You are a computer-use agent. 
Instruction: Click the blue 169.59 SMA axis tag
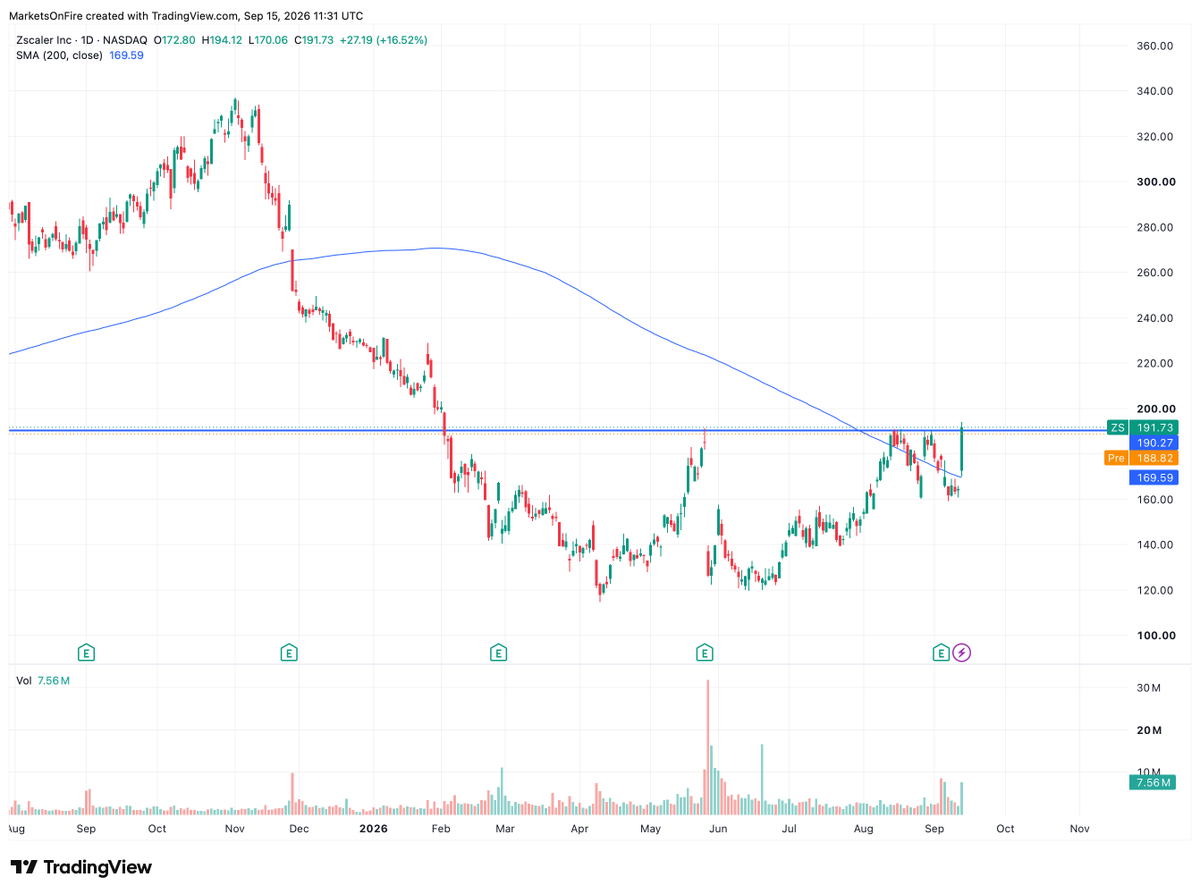(x=1154, y=478)
